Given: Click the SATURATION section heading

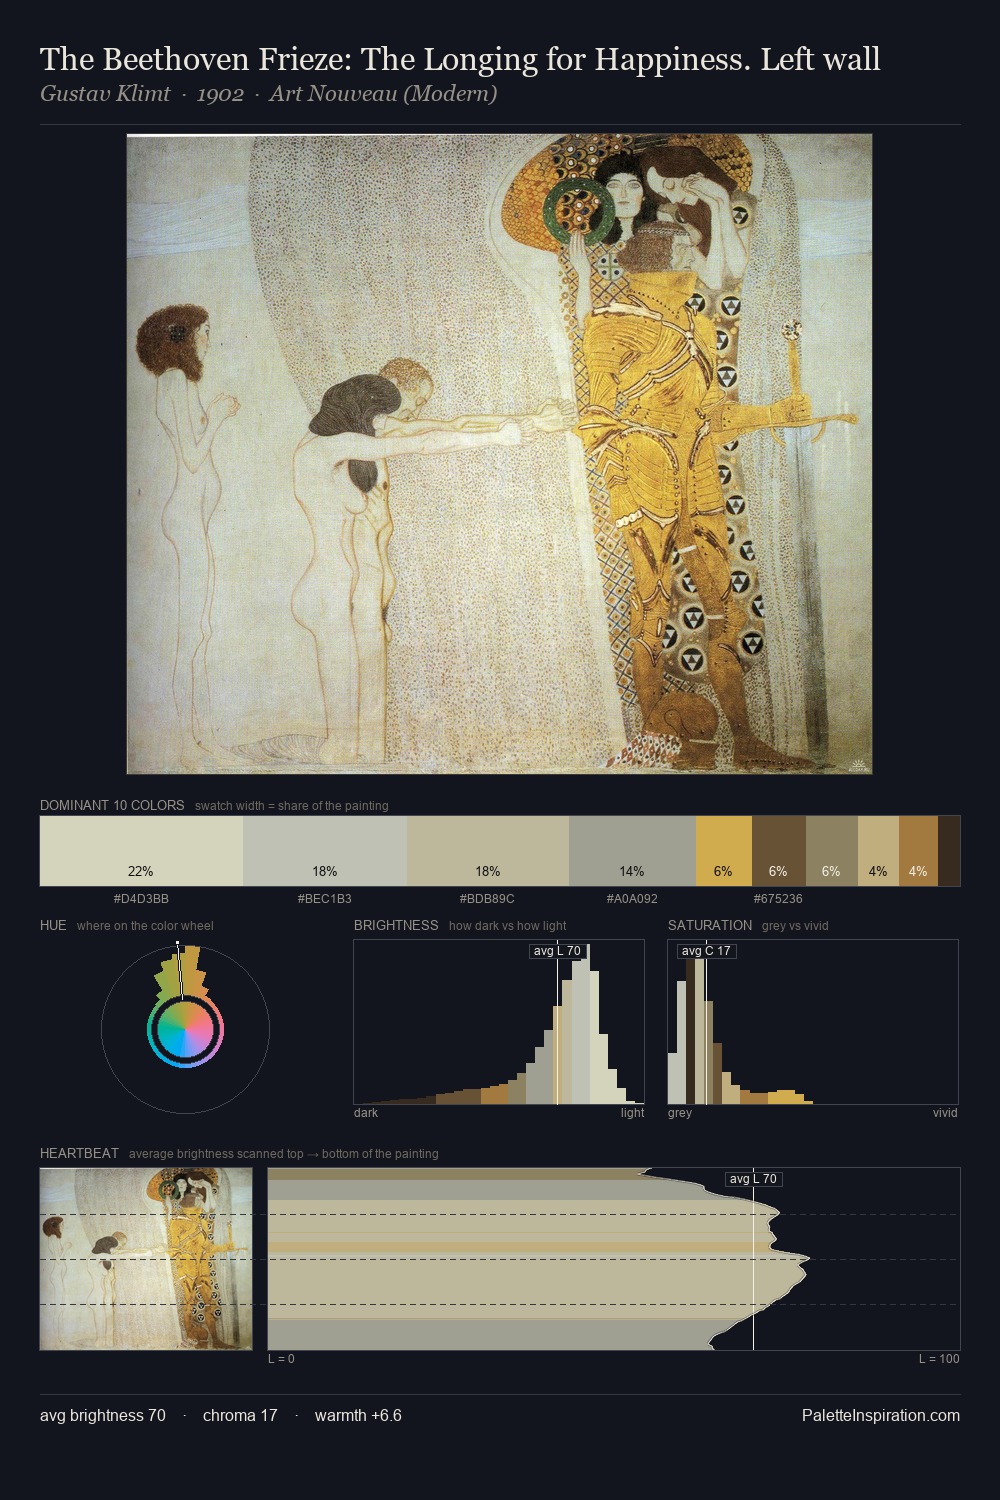Looking at the screenshot, I should [x=710, y=925].
